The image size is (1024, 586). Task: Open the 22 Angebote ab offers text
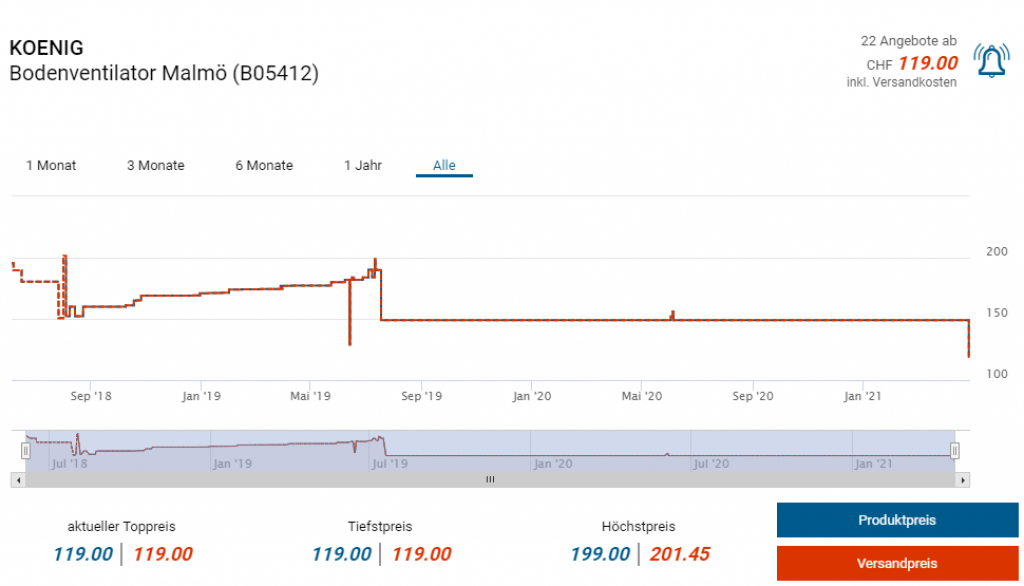point(908,41)
